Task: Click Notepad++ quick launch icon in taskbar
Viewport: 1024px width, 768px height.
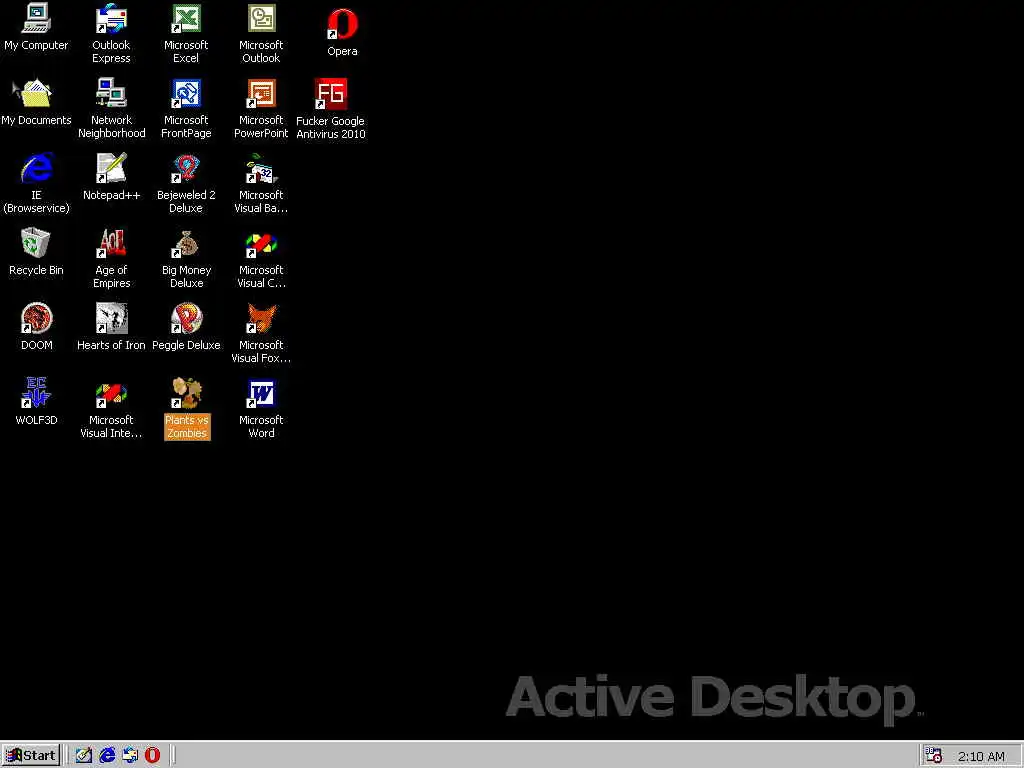Action: pyautogui.click(x=84, y=755)
